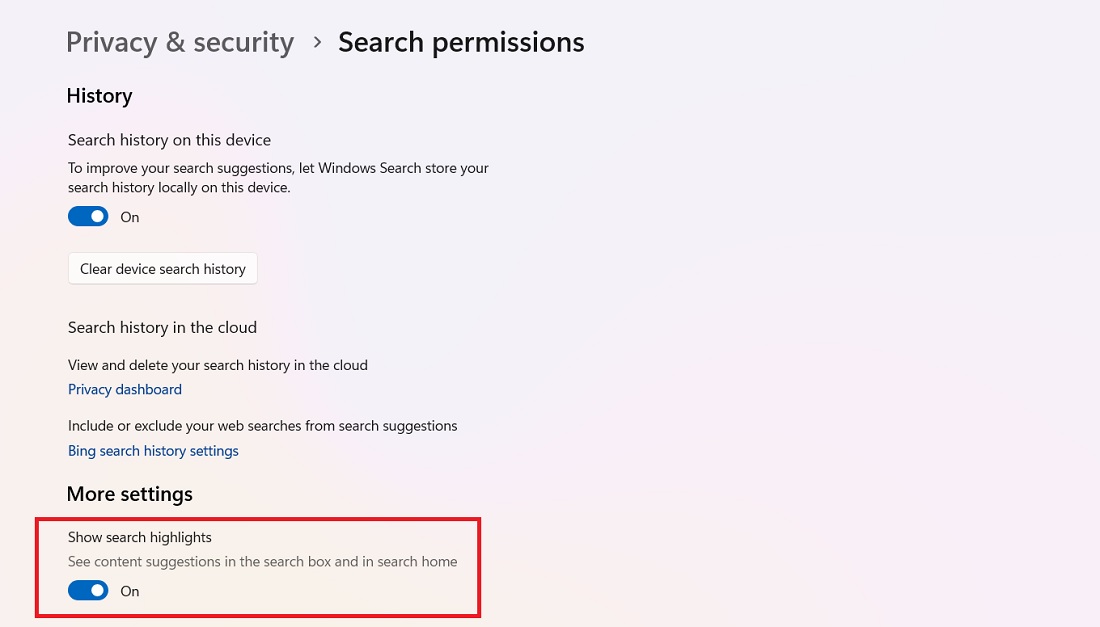Click the On label beside search highlights toggle
The width and height of the screenshot is (1100, 627).
(129, 590)
